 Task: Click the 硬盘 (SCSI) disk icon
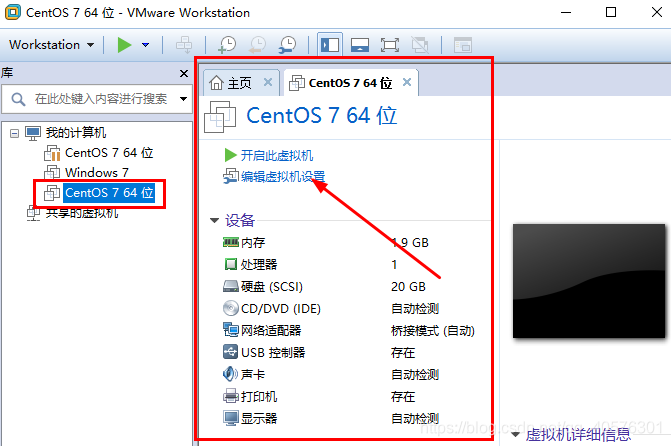231,286
